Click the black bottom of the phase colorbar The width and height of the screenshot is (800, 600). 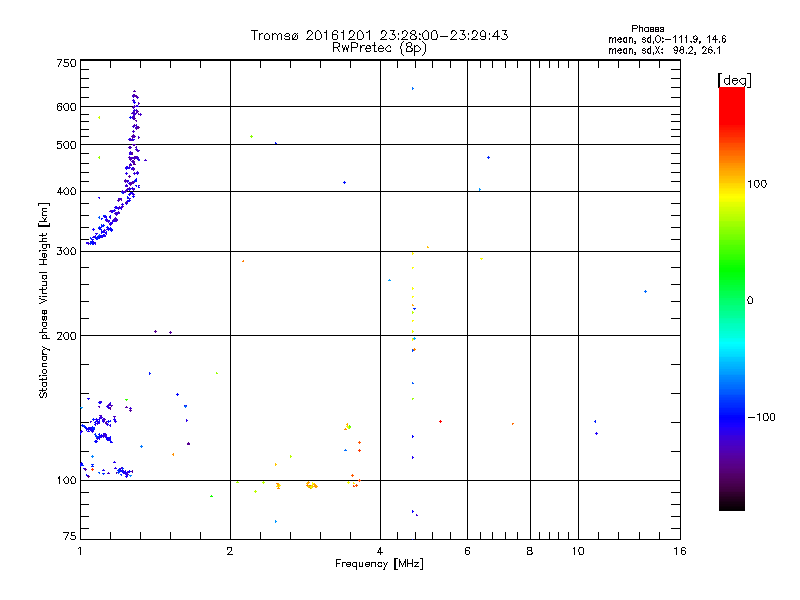coord(732,504)
